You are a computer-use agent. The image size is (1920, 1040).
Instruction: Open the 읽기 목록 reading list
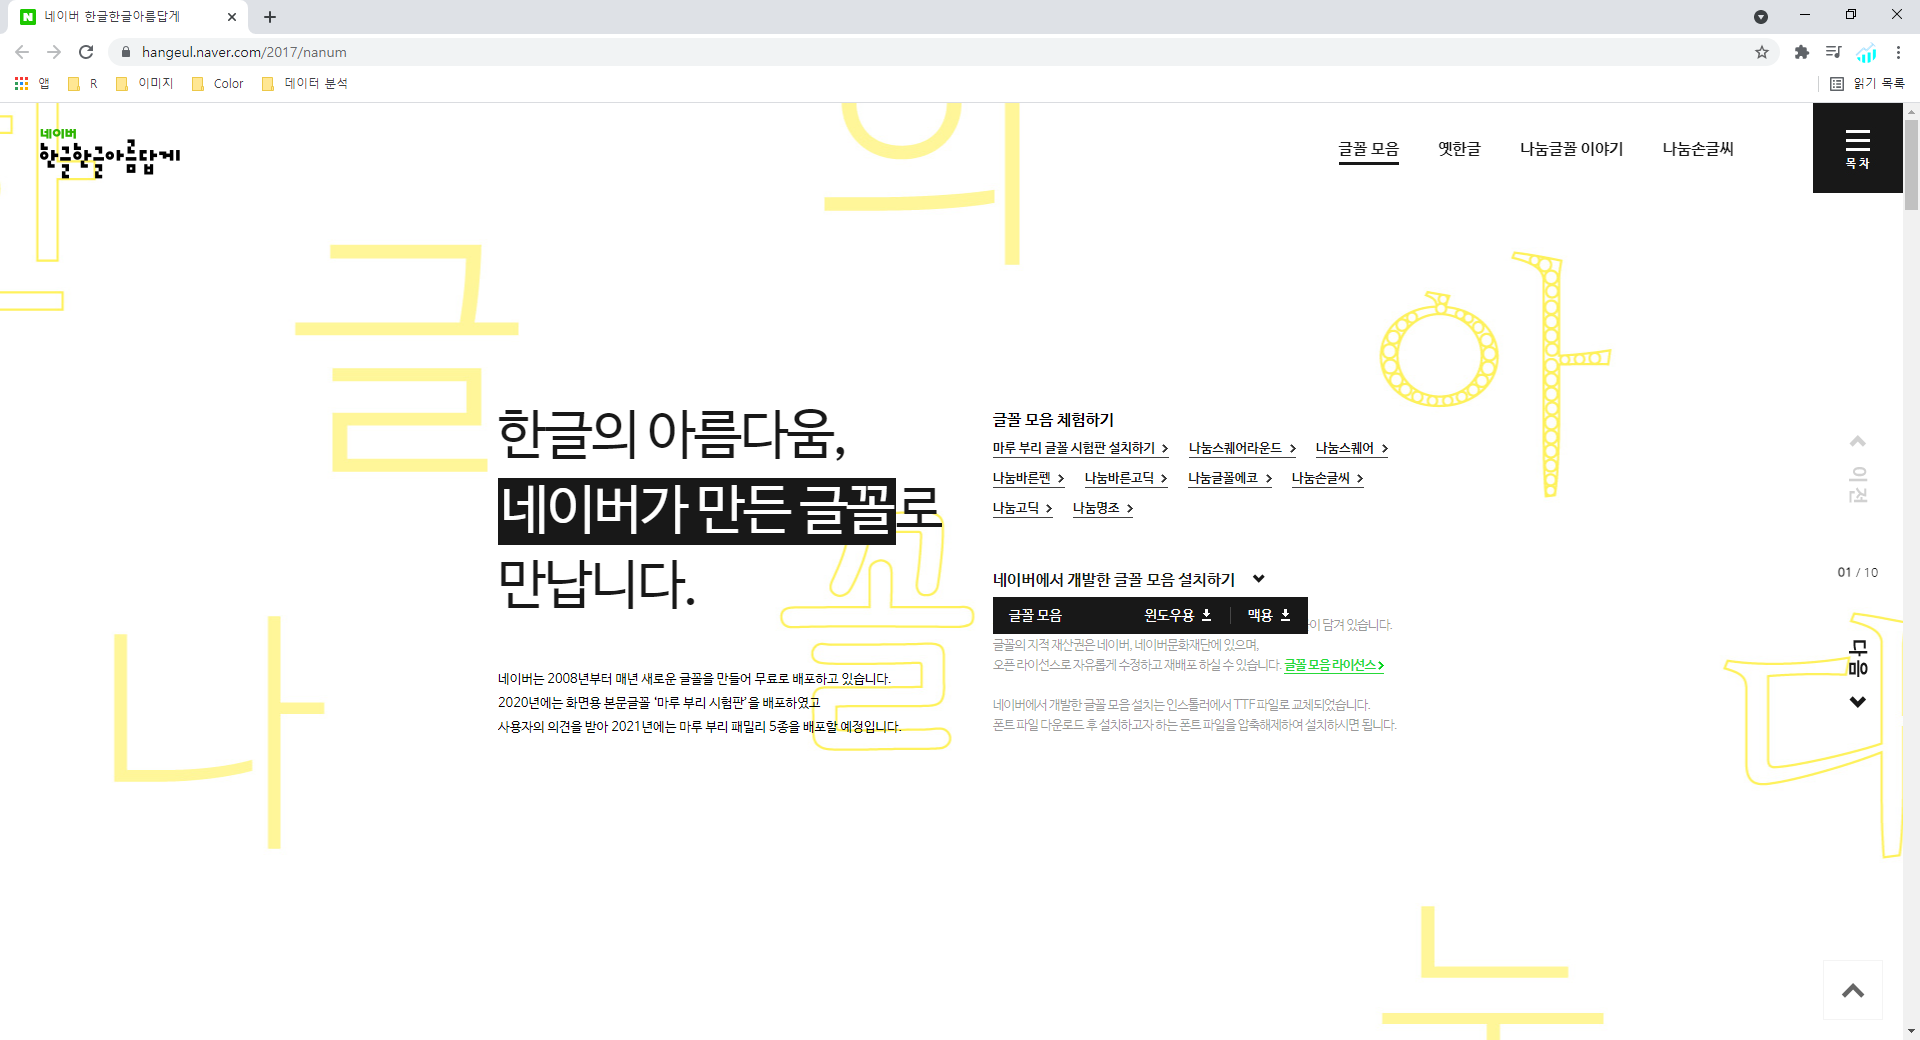(1867, 83)
